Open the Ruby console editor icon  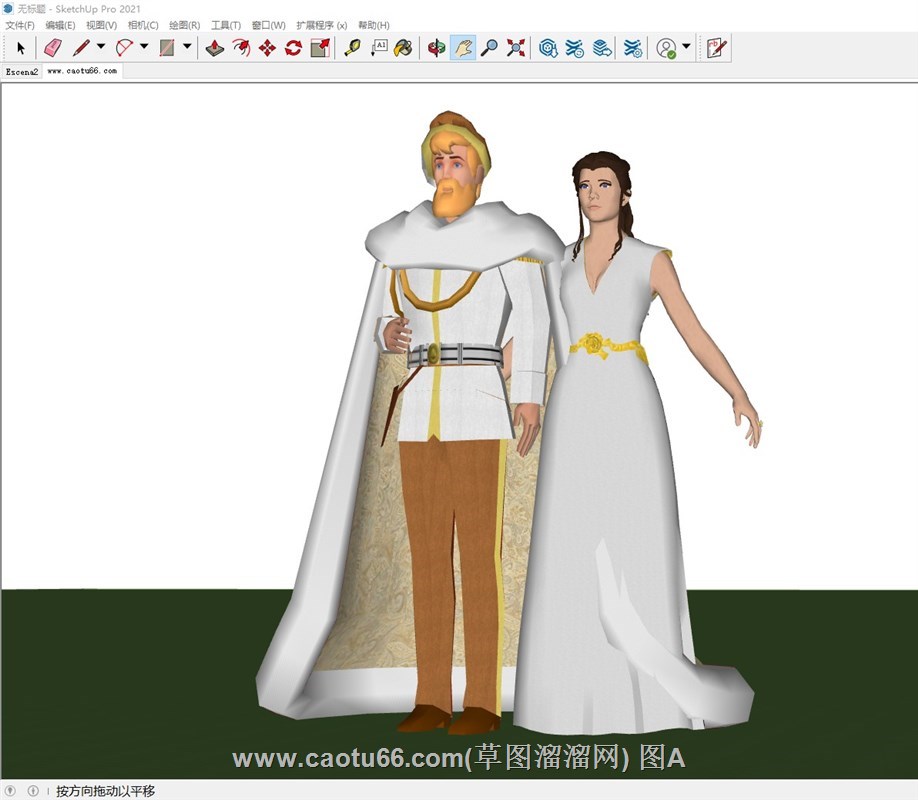pyautogui.click(x=716, y=47)
